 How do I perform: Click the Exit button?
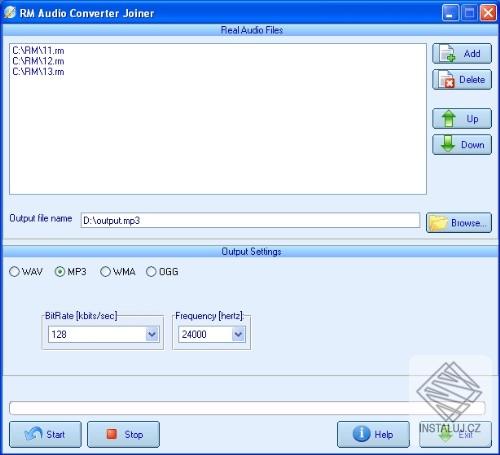click(x=455, y=434)
